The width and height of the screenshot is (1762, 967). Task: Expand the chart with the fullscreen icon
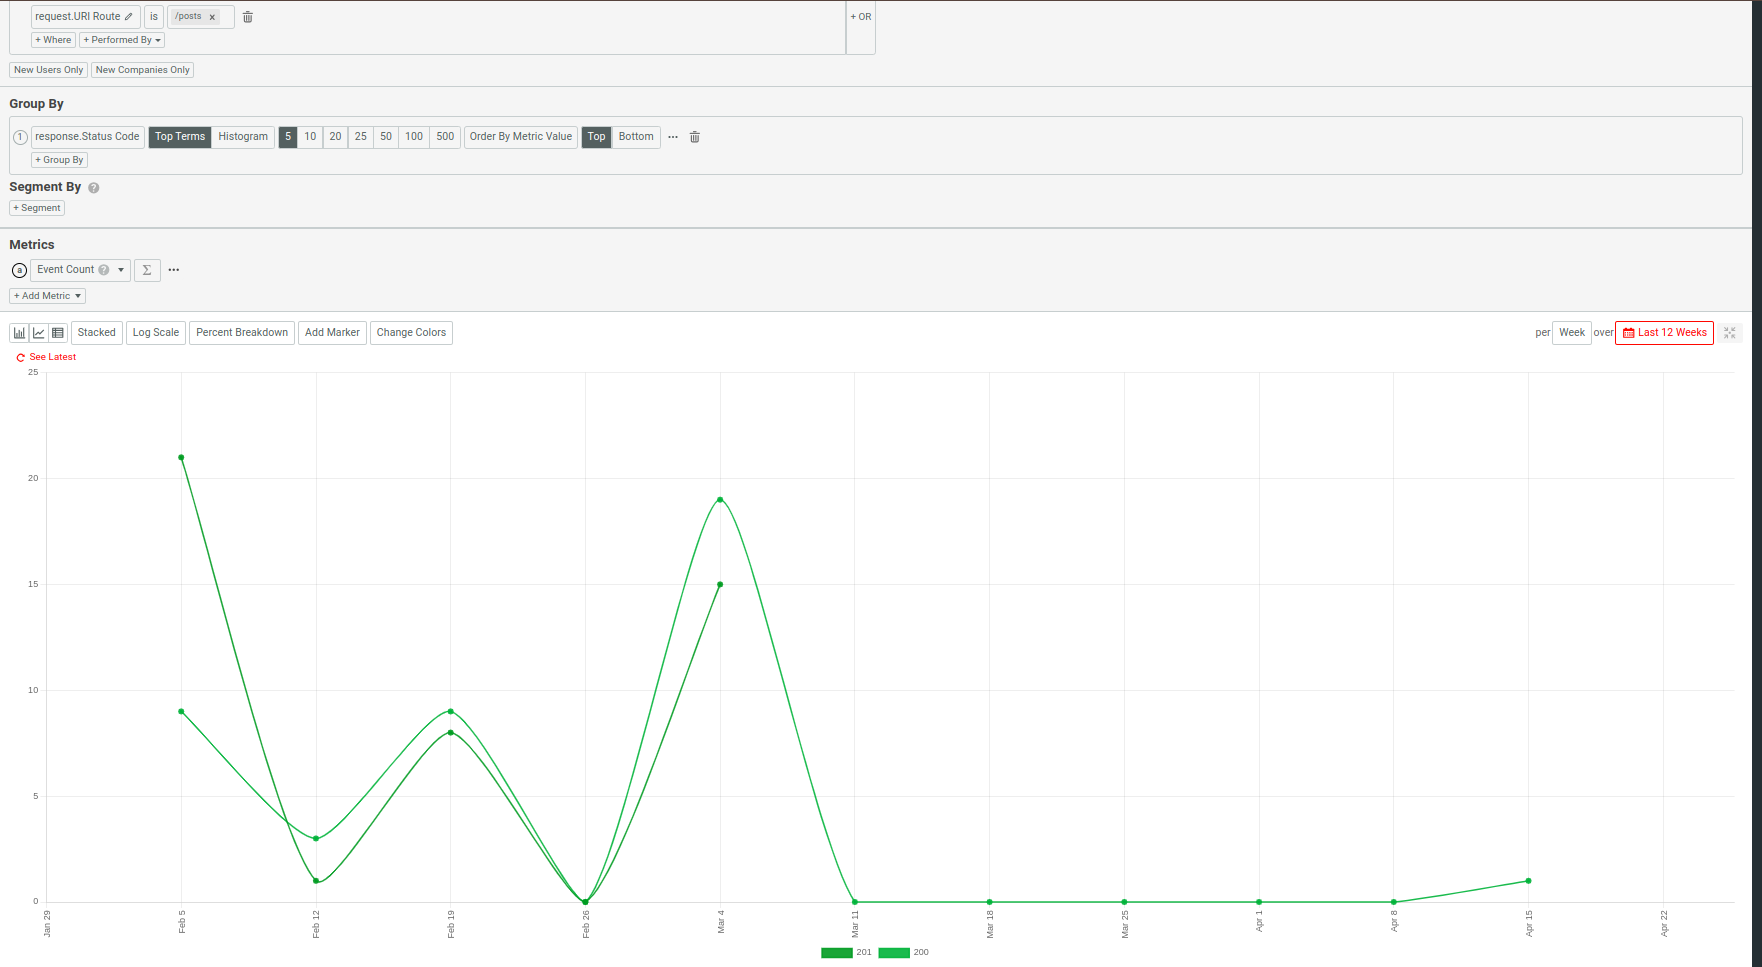[1731, 332]
